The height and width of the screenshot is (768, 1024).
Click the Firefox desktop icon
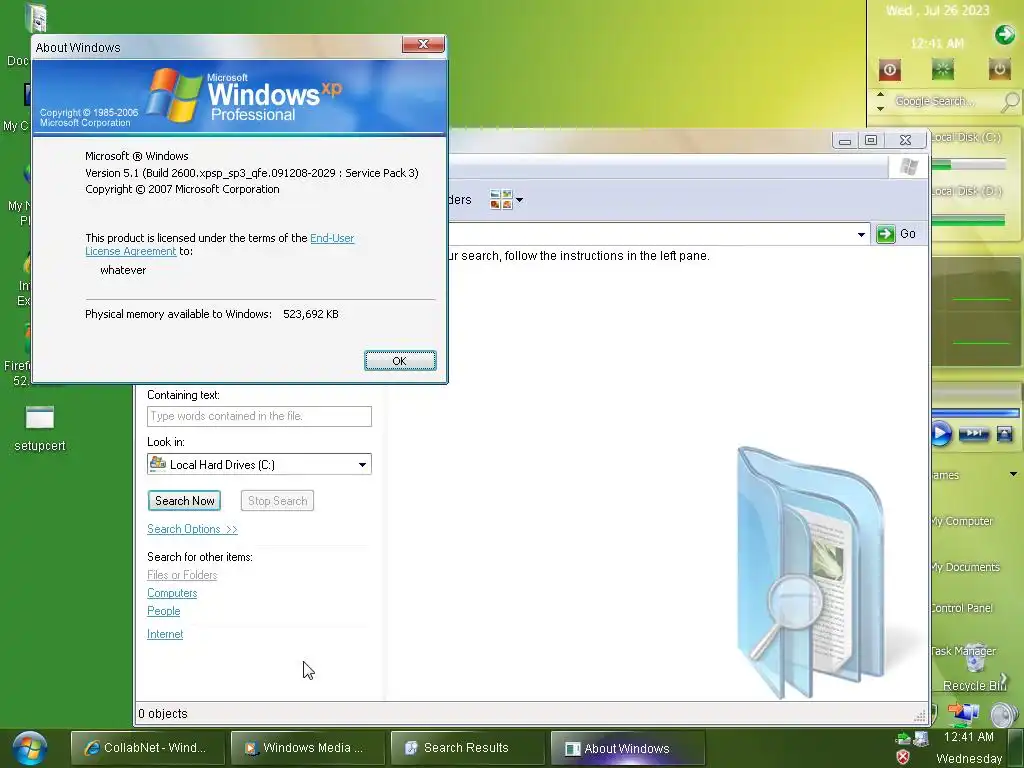click(16, 357)
